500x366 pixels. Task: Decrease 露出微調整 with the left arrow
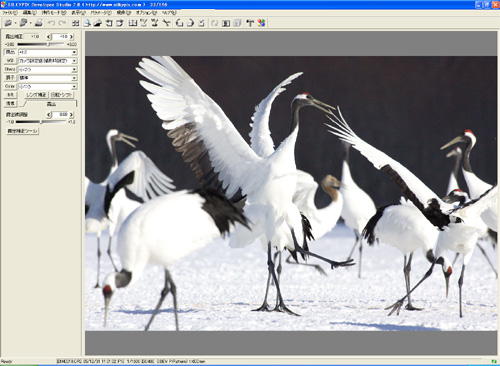click(49, 115)
